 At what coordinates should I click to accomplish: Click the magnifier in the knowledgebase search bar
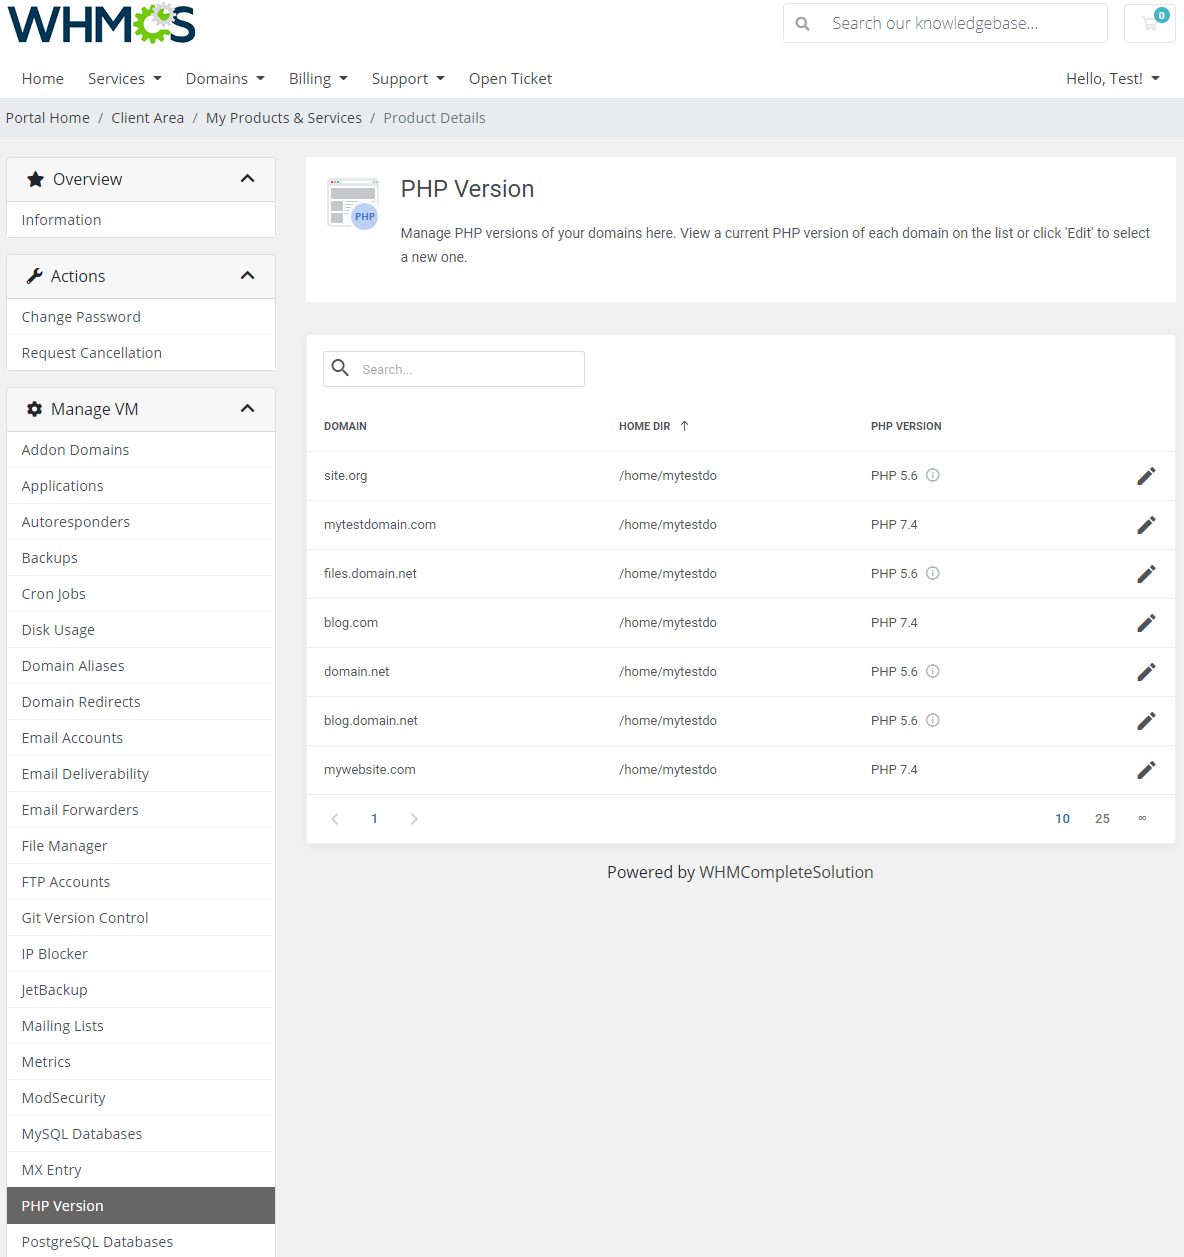tap(803, 22)
